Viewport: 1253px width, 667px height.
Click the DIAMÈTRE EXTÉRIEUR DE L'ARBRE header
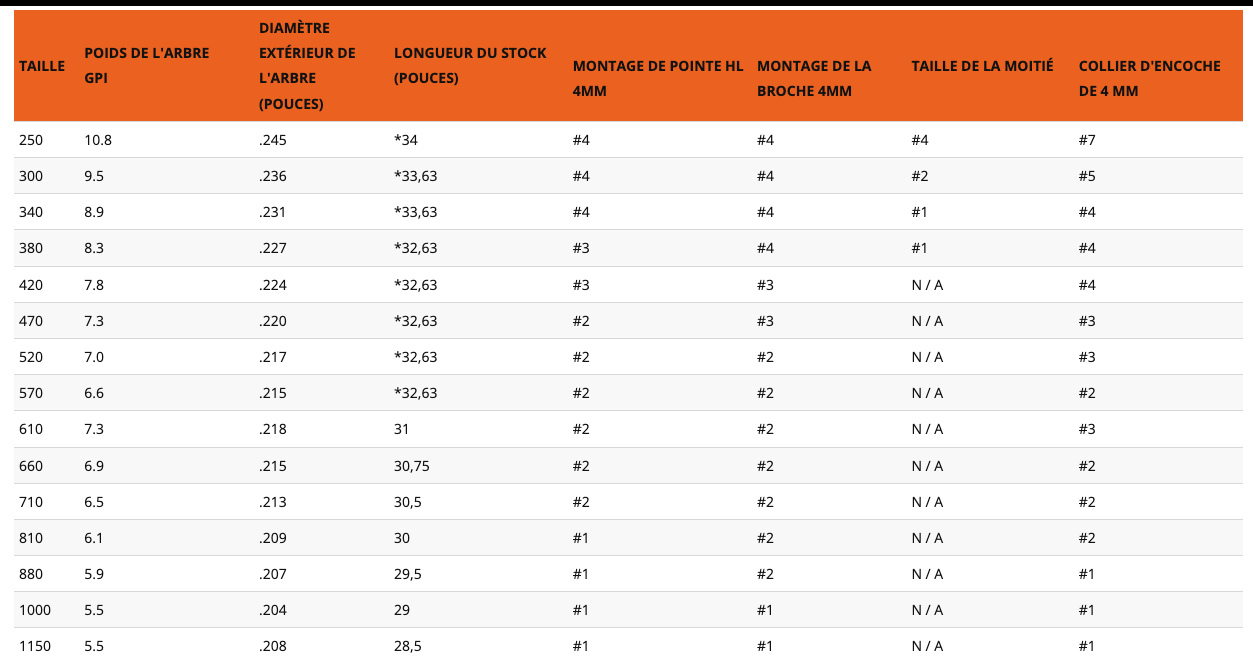307,65
